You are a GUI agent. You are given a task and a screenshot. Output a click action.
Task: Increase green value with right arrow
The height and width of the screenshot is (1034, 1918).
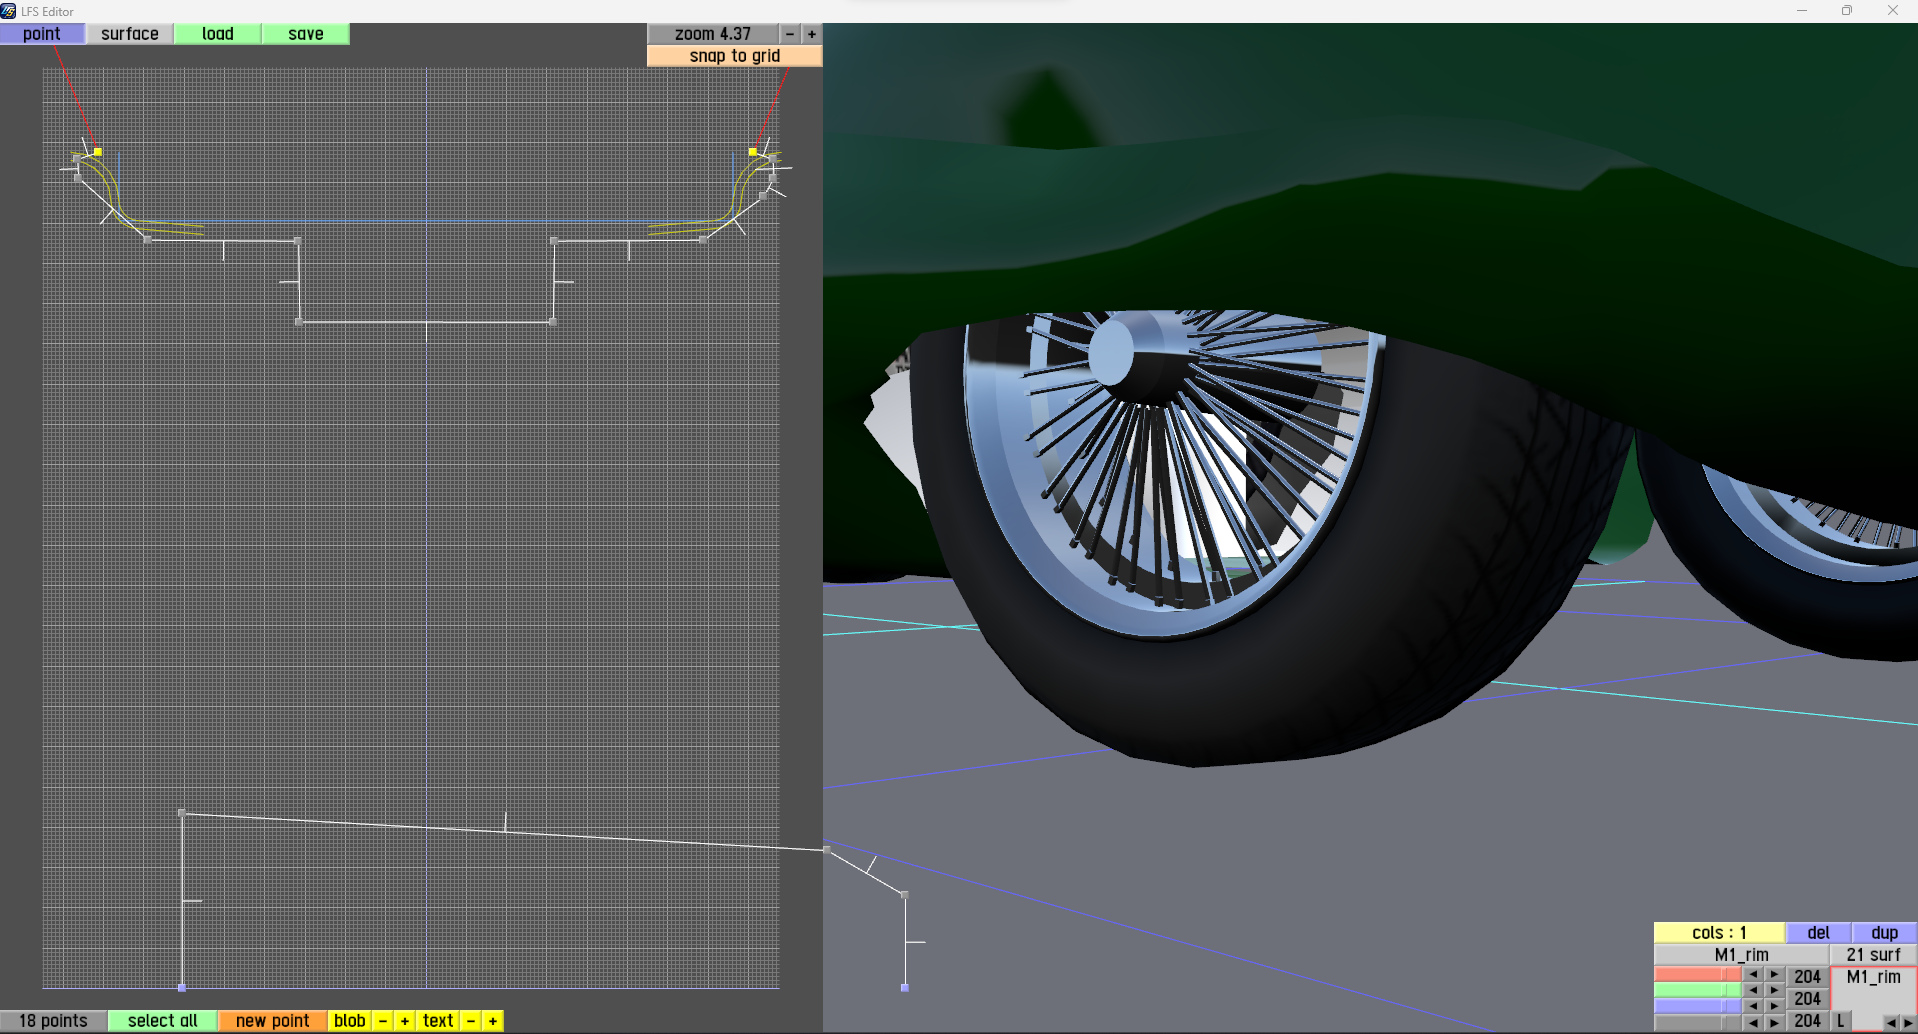point(1774,990)
